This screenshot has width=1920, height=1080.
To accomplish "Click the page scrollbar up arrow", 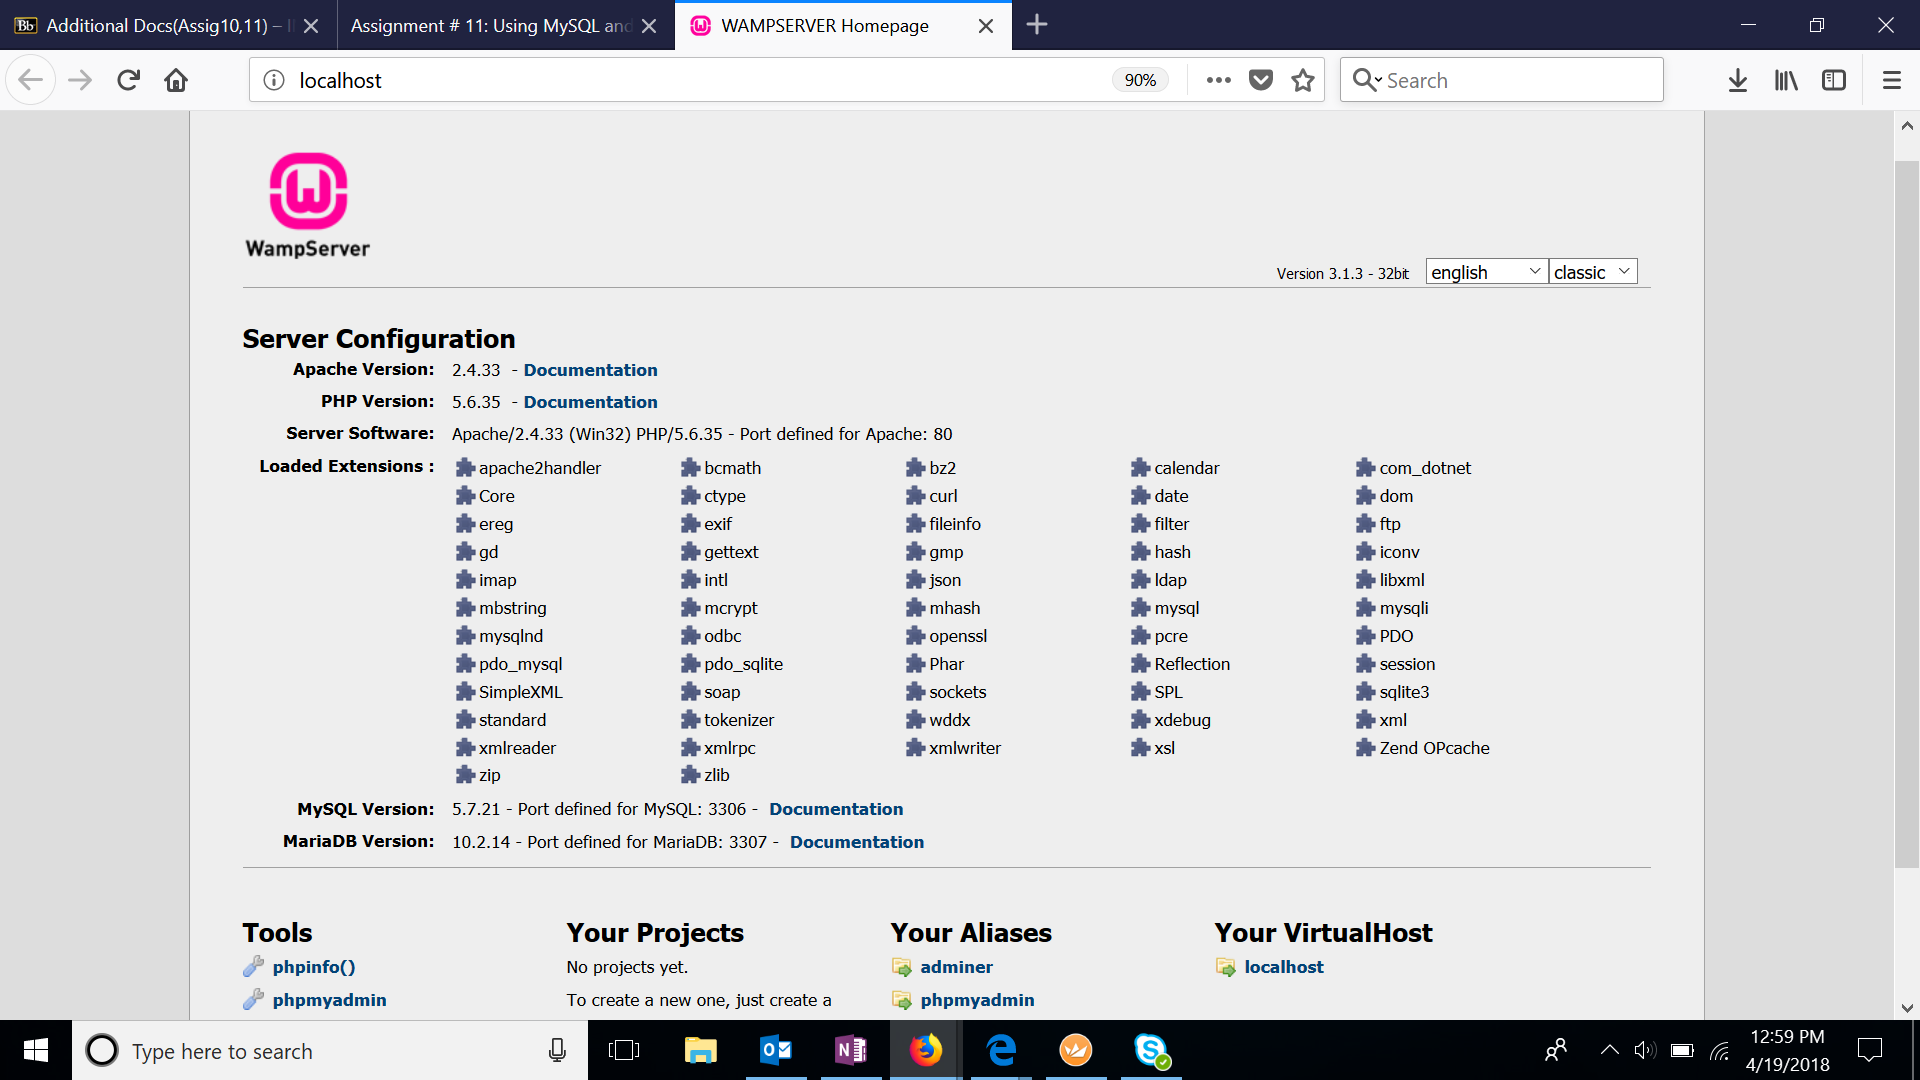I will [x=1906, y=125].
